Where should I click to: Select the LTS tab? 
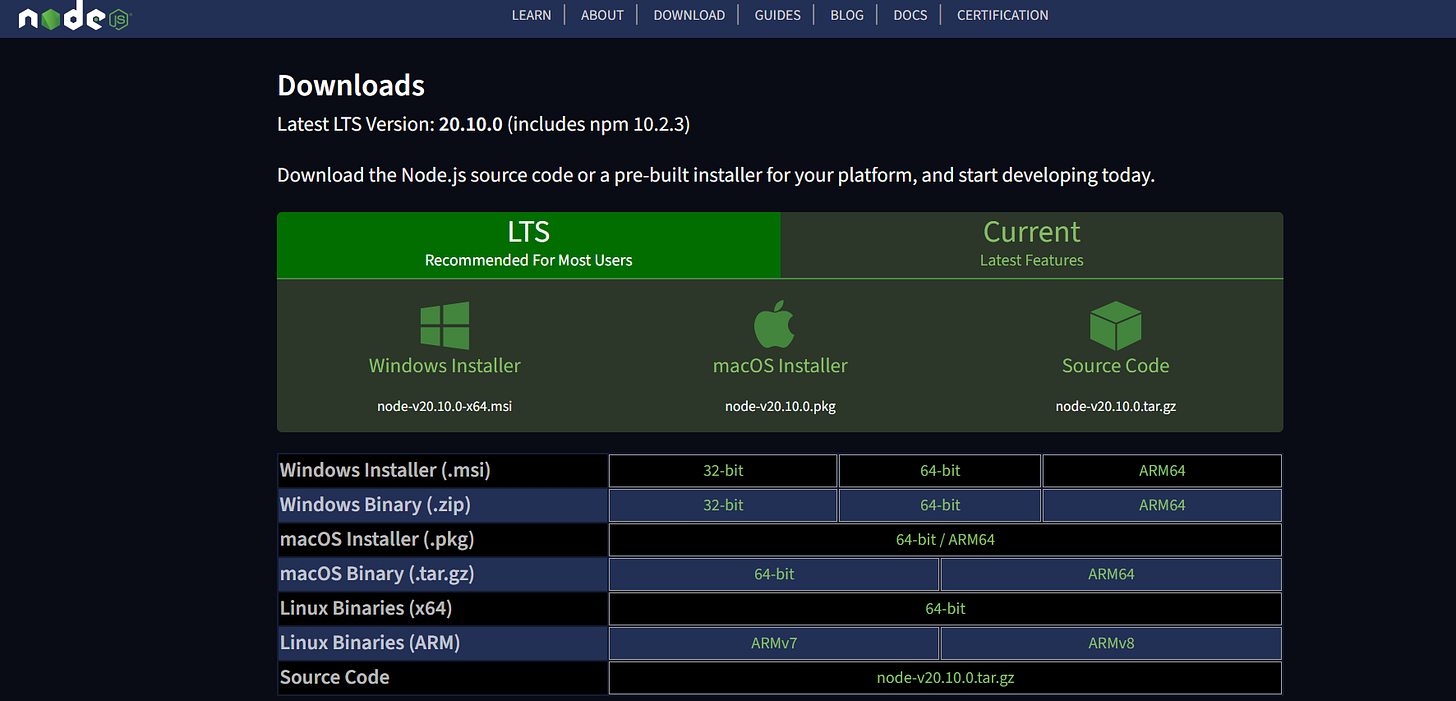tap(528, 245)
